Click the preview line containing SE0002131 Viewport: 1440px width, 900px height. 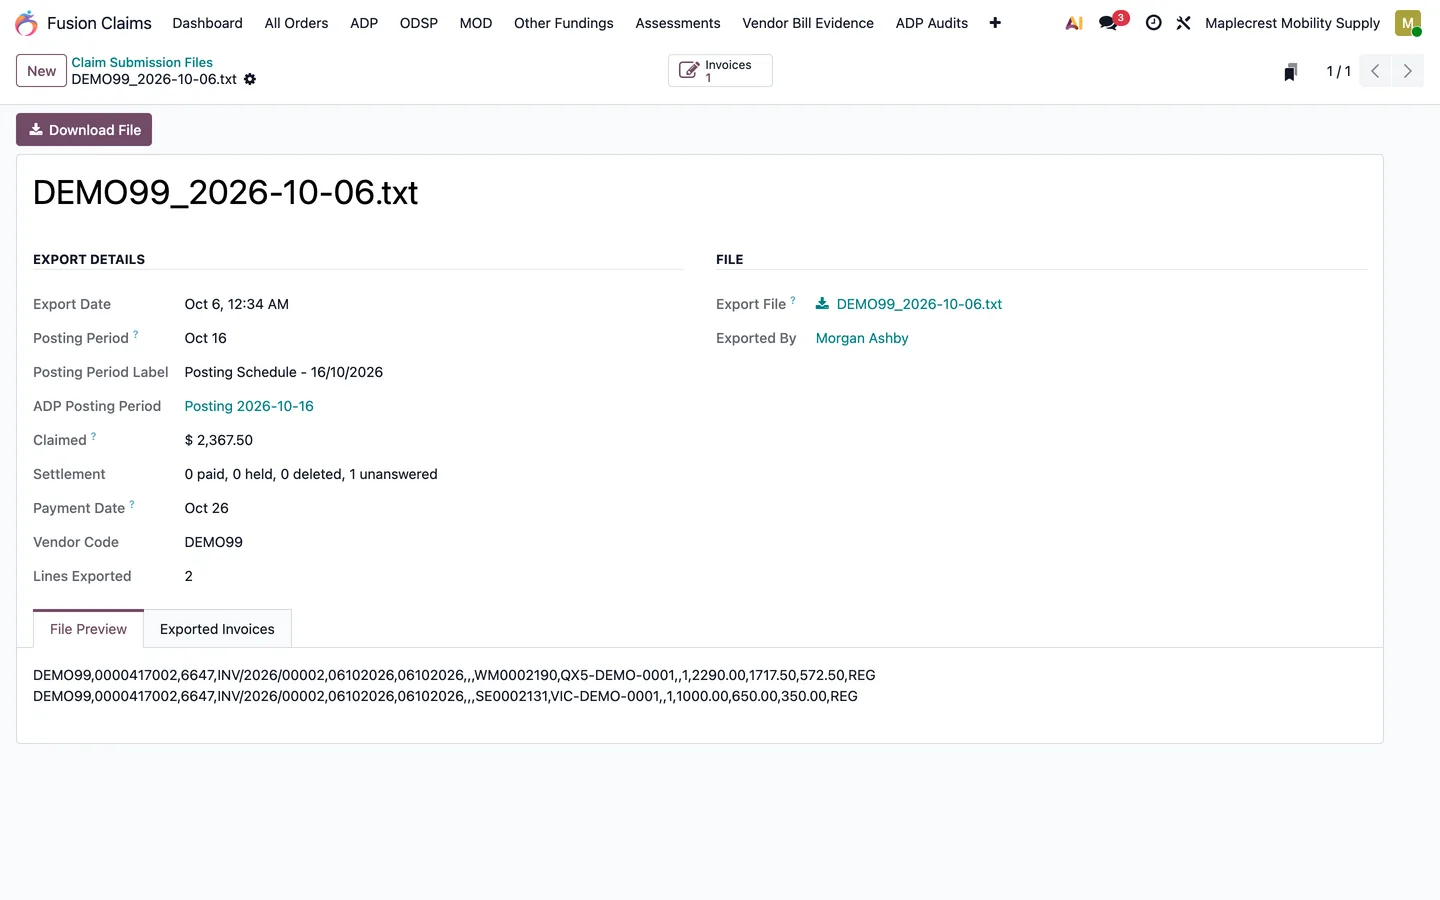[445, 696]
